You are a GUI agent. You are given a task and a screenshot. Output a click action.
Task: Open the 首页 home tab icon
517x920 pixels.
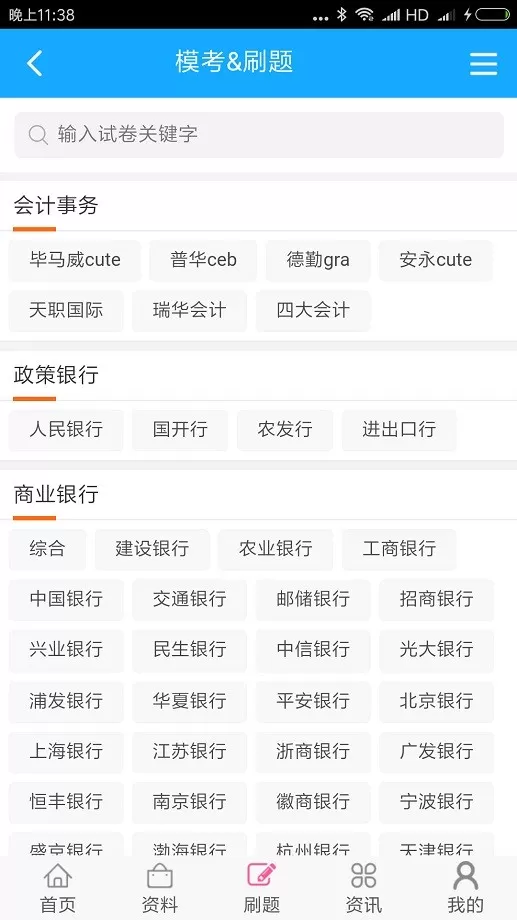[58, 876]
